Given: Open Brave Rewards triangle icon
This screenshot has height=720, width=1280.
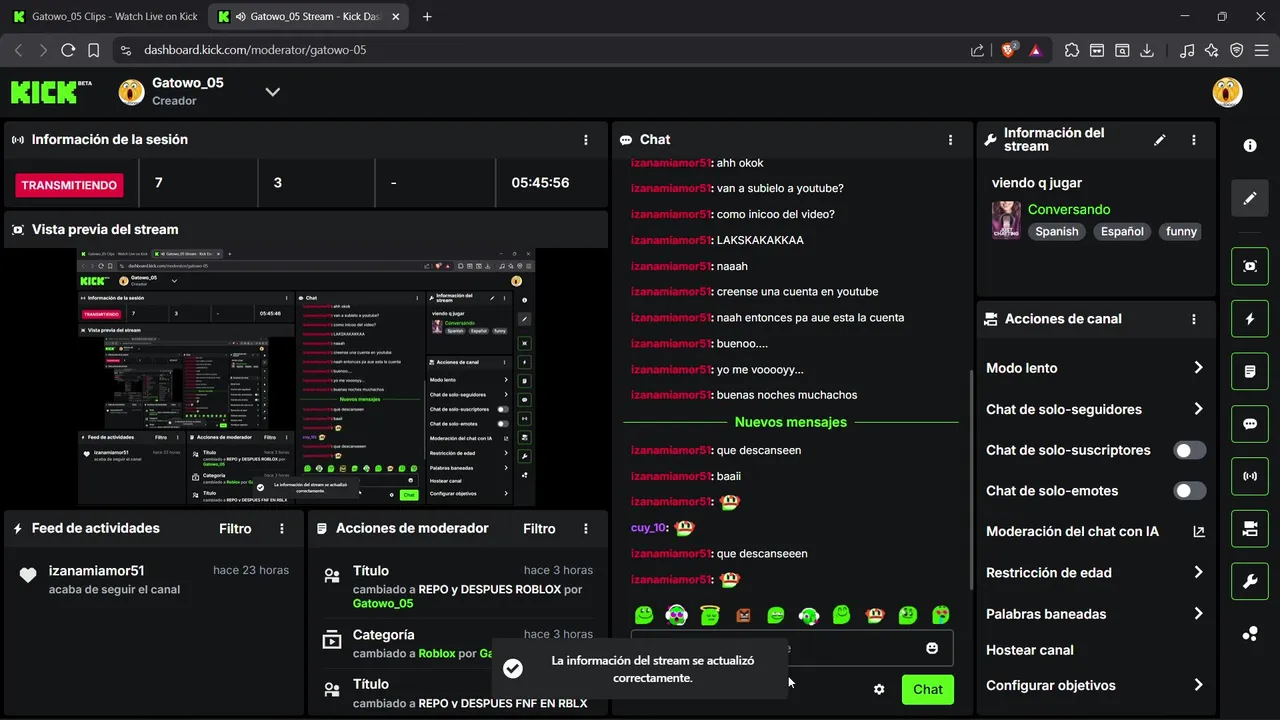Looking at the screenshot, I should [x=1035, y=50].
